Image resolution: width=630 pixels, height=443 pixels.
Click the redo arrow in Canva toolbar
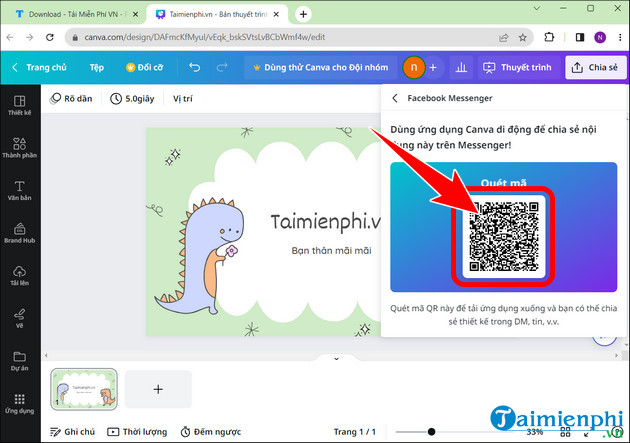pyautogui.click(x=222, y=67)
